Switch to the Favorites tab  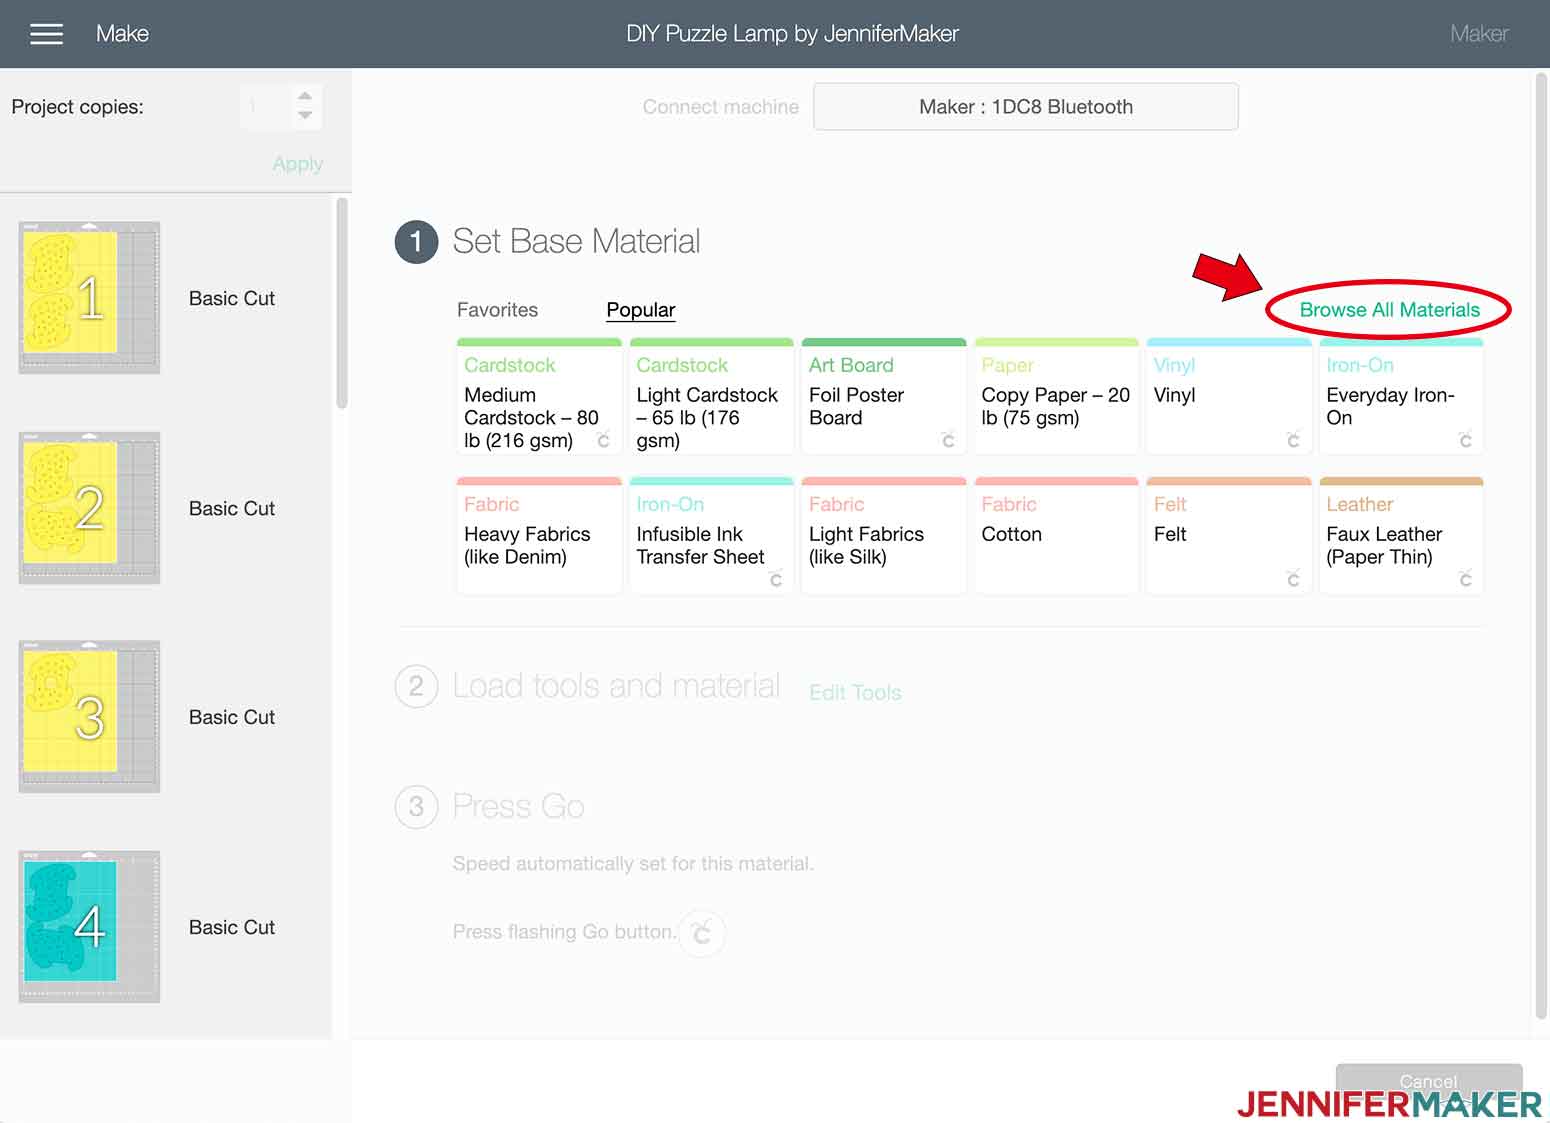tap(497, 310)
